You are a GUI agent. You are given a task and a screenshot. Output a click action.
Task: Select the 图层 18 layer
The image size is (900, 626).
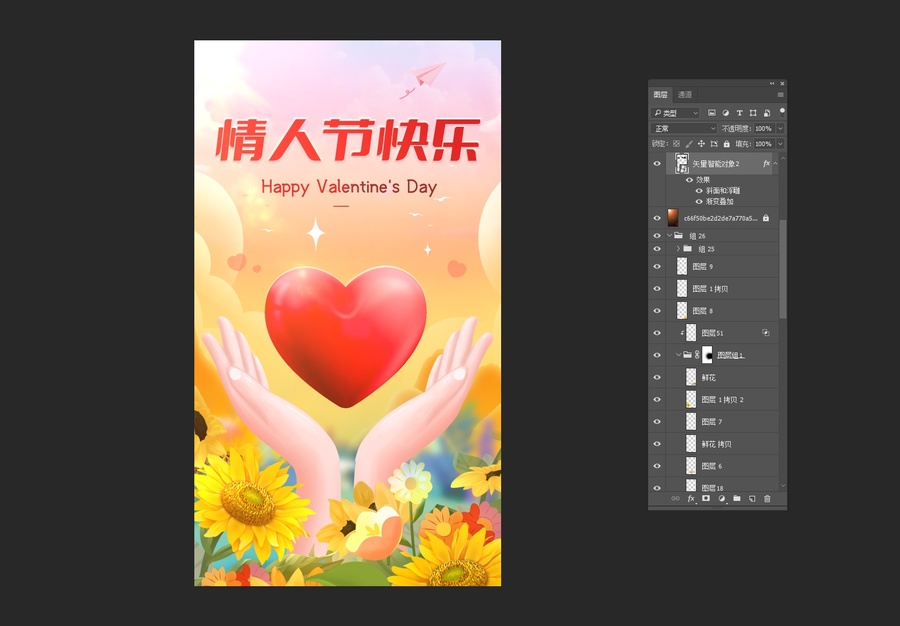click(x=722, y=485)
